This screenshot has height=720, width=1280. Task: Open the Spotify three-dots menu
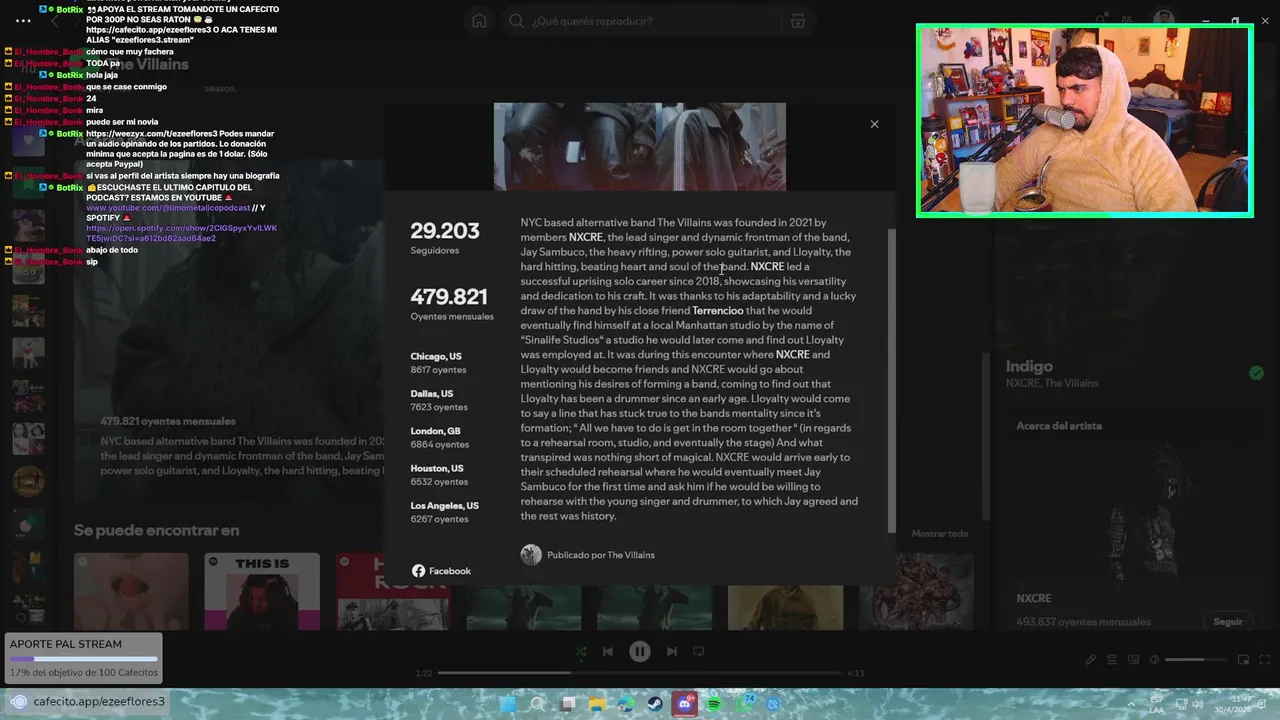22,20
